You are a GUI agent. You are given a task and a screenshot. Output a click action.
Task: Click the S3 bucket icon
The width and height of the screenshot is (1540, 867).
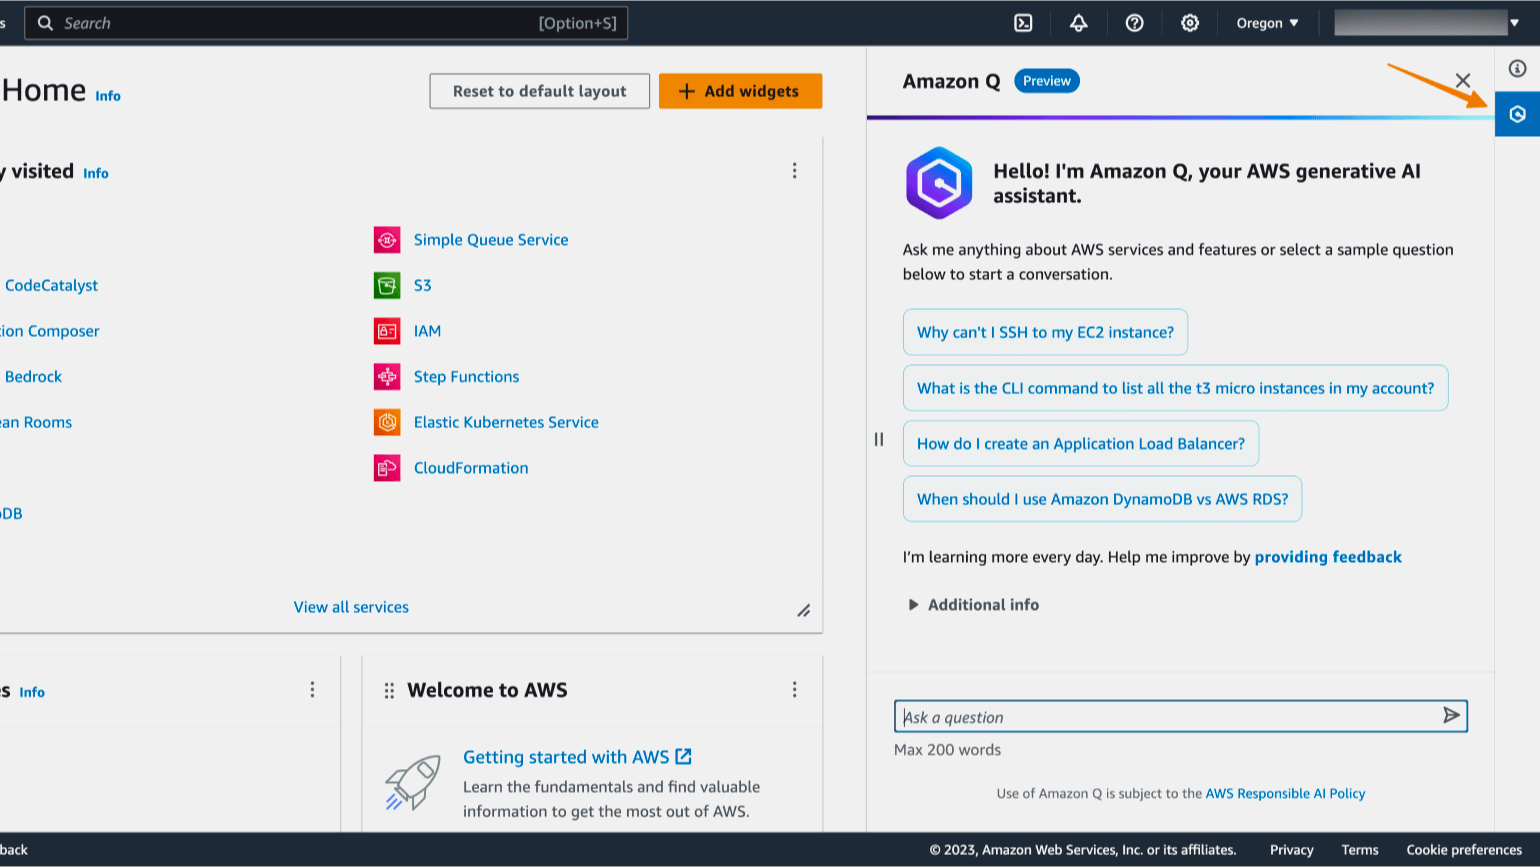[x=387, y=285]
